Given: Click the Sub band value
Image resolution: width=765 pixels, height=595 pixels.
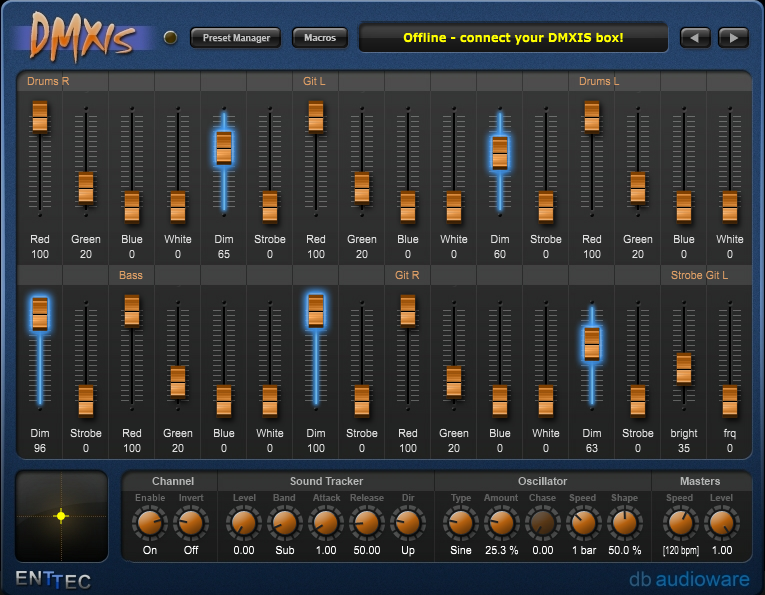Looking at the screenshot, I should tap(284, 550).
